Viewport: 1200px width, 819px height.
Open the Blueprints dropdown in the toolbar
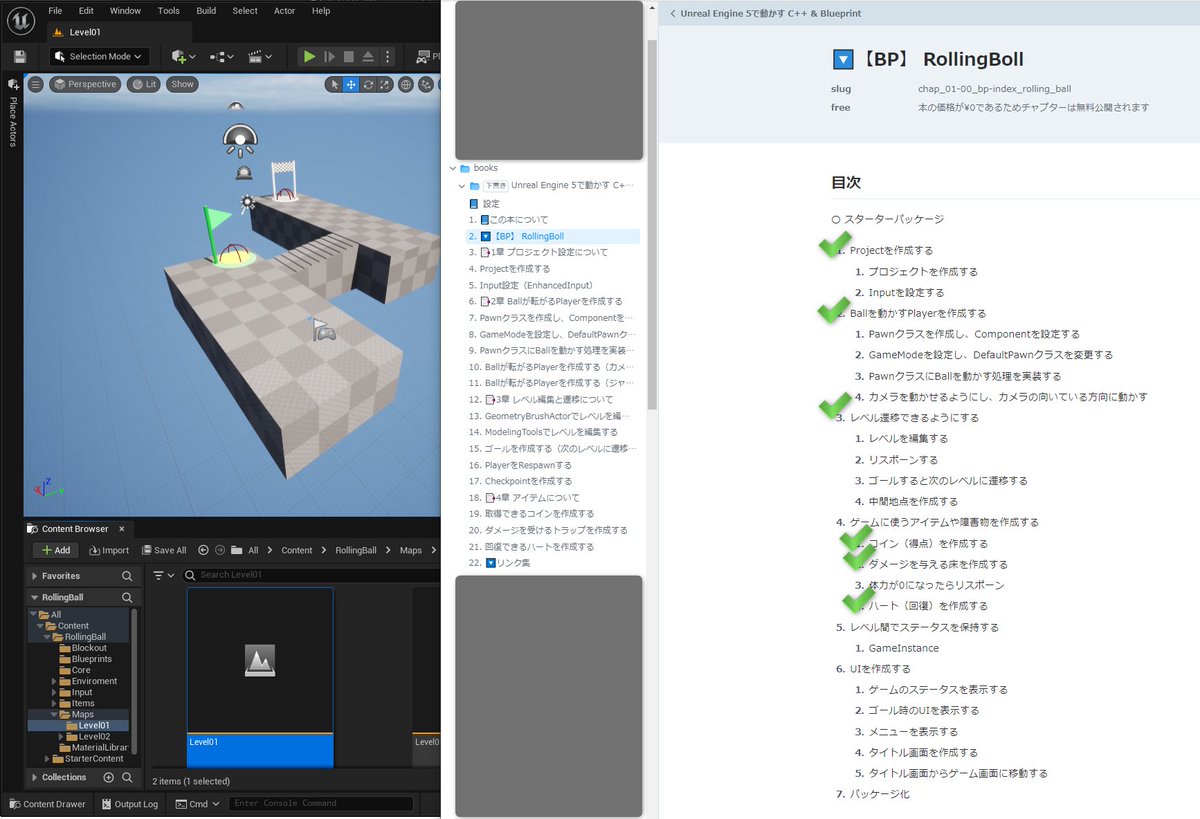221,57
